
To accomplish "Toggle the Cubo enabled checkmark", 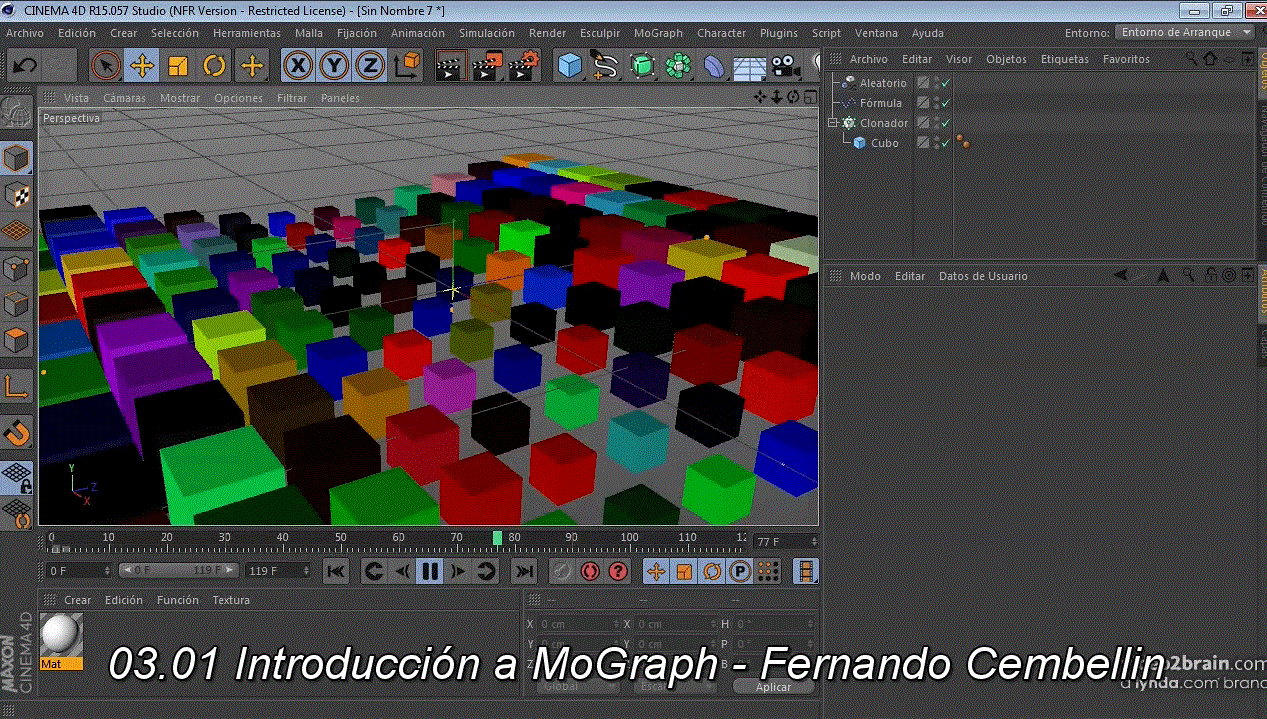I will tap(945, 143).
